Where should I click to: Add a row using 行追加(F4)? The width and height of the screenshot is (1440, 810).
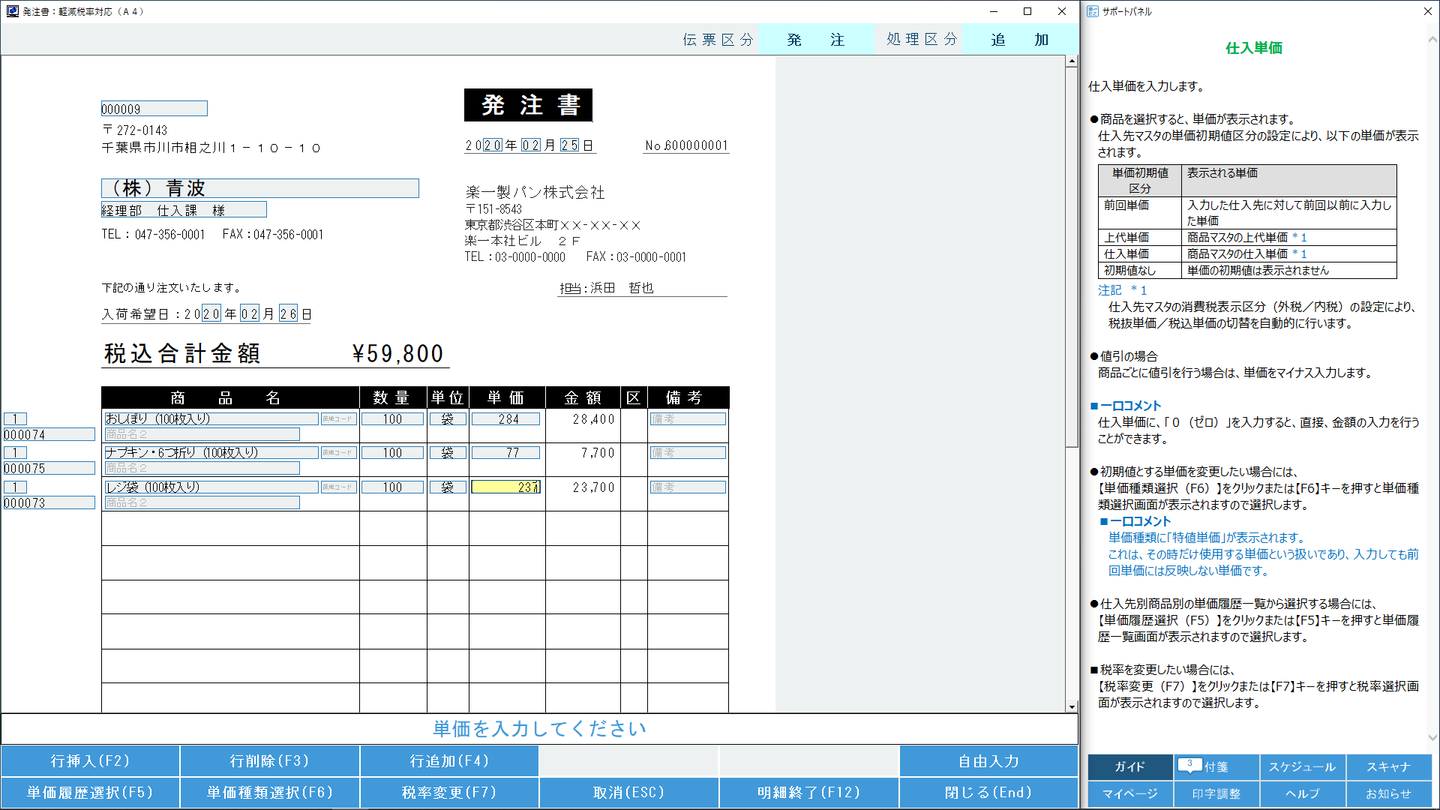tap(449, 761)
